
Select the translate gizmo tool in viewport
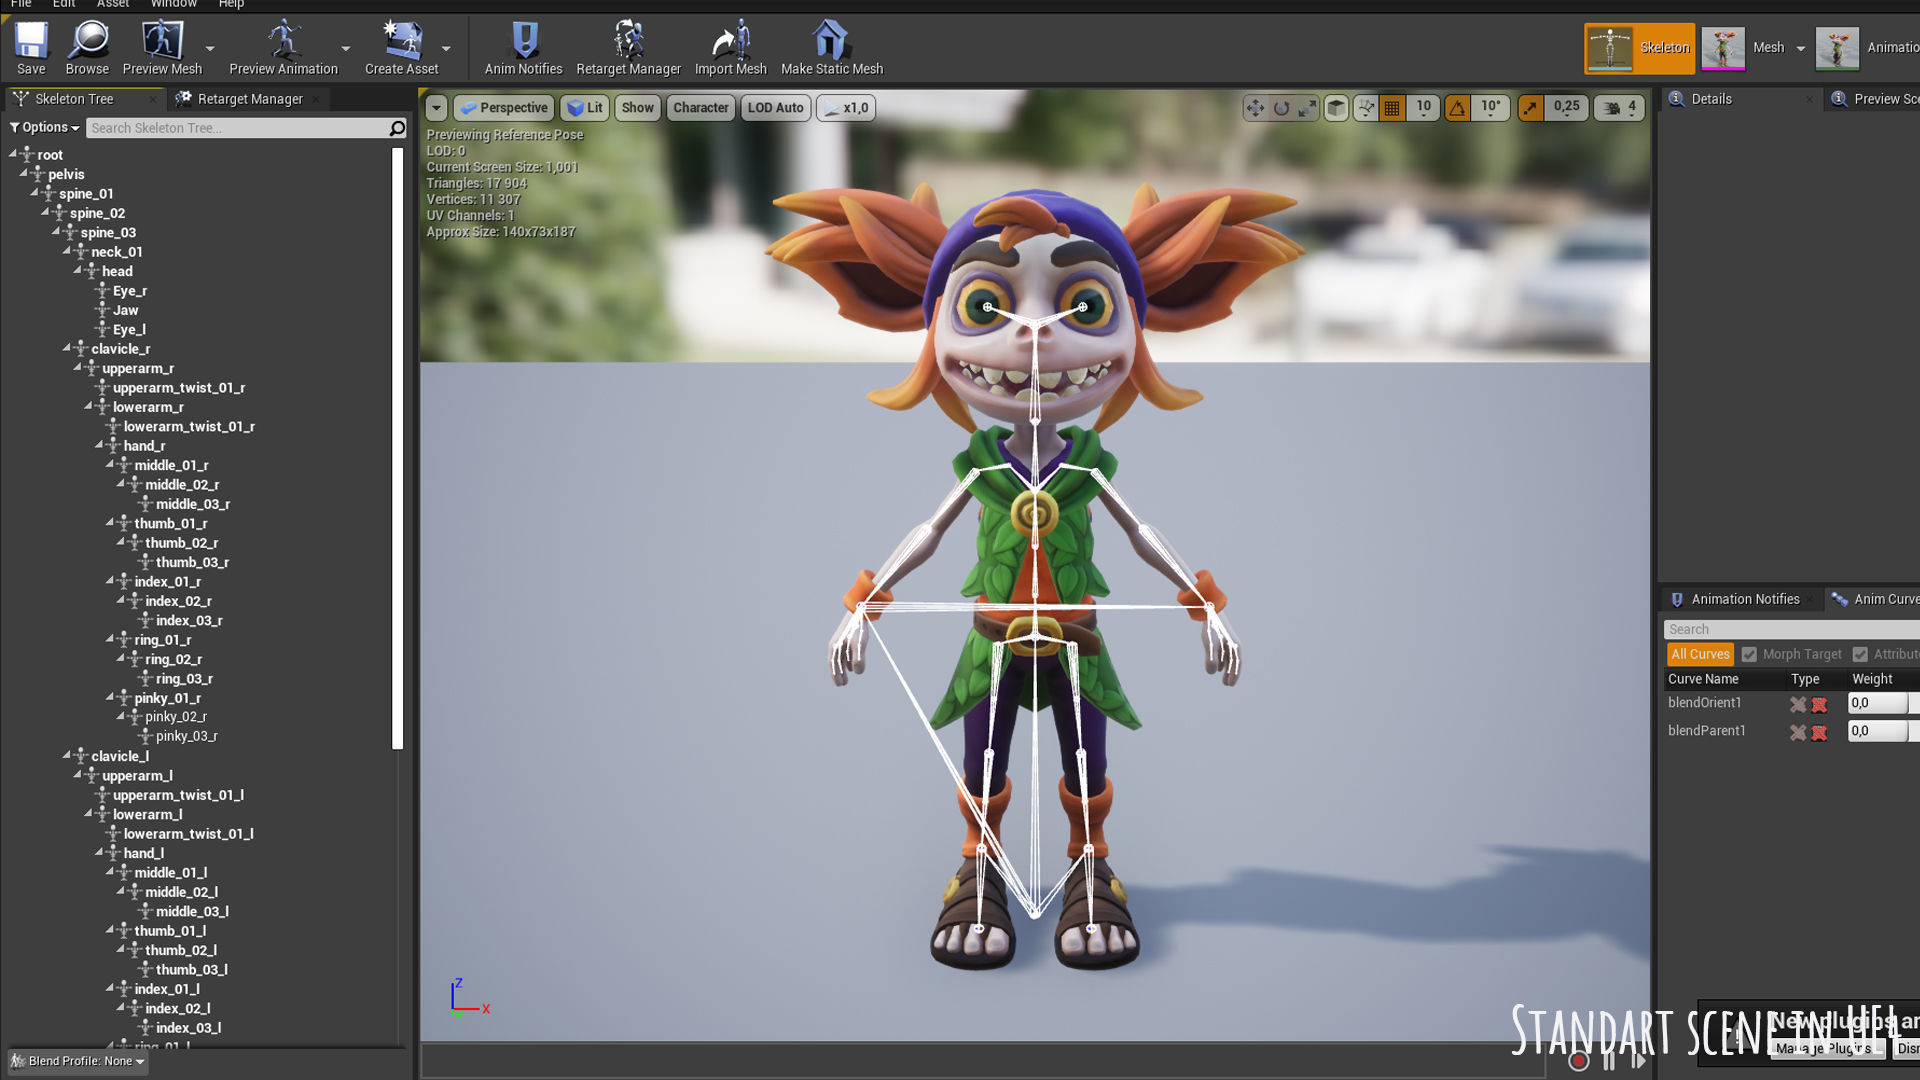coord(1255,108)
